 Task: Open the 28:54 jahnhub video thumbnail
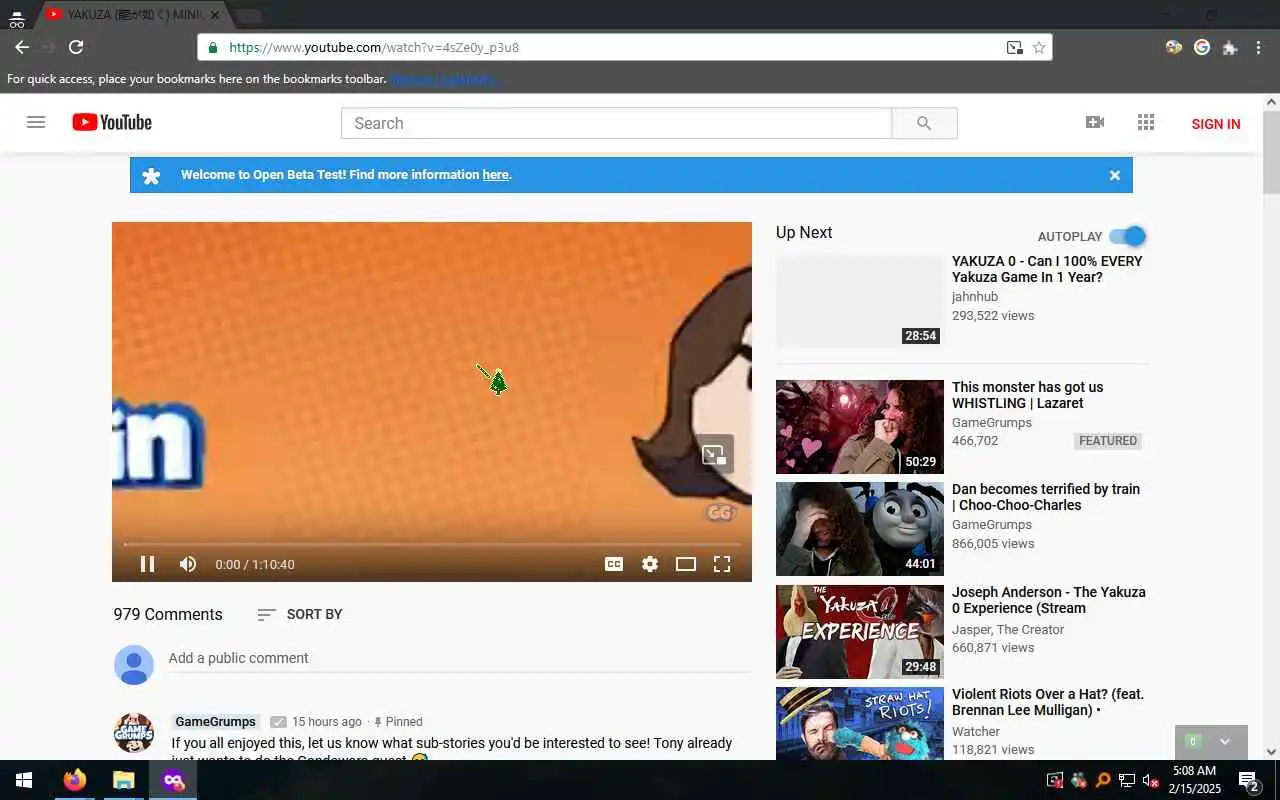coord(860,301)
